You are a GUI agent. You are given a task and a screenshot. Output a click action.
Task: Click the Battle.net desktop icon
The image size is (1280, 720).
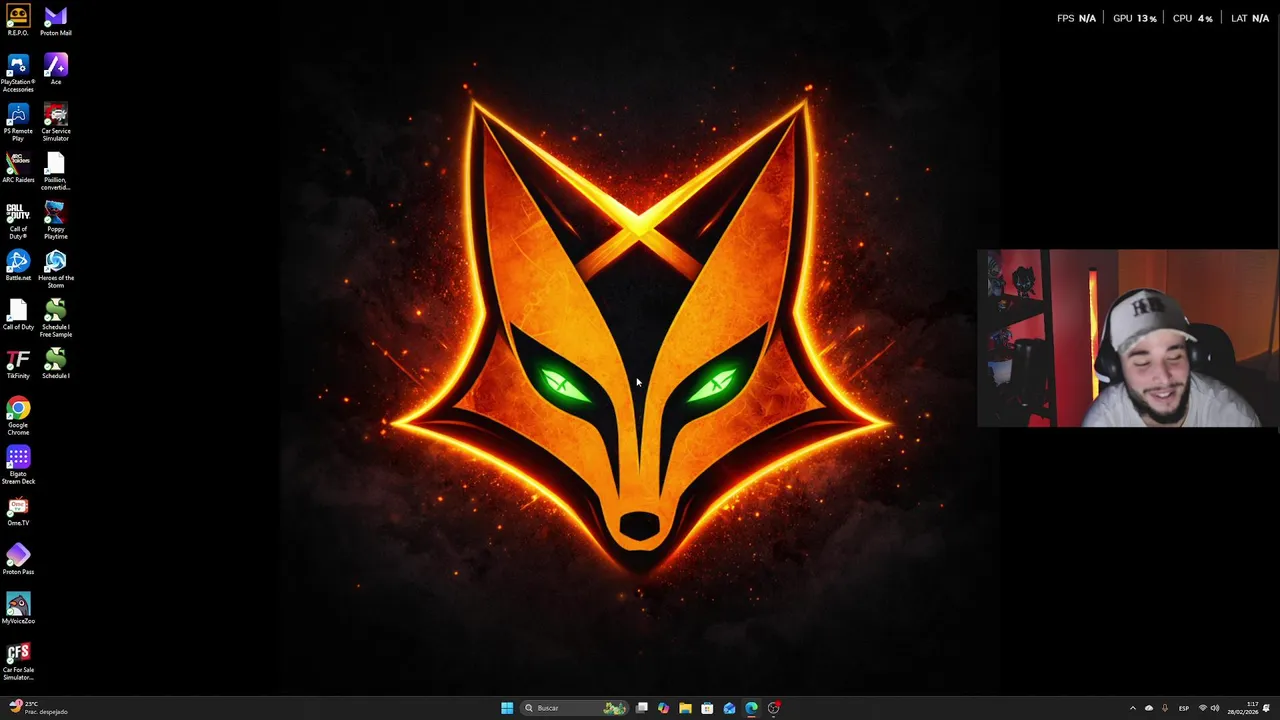[x=18, y=265]
